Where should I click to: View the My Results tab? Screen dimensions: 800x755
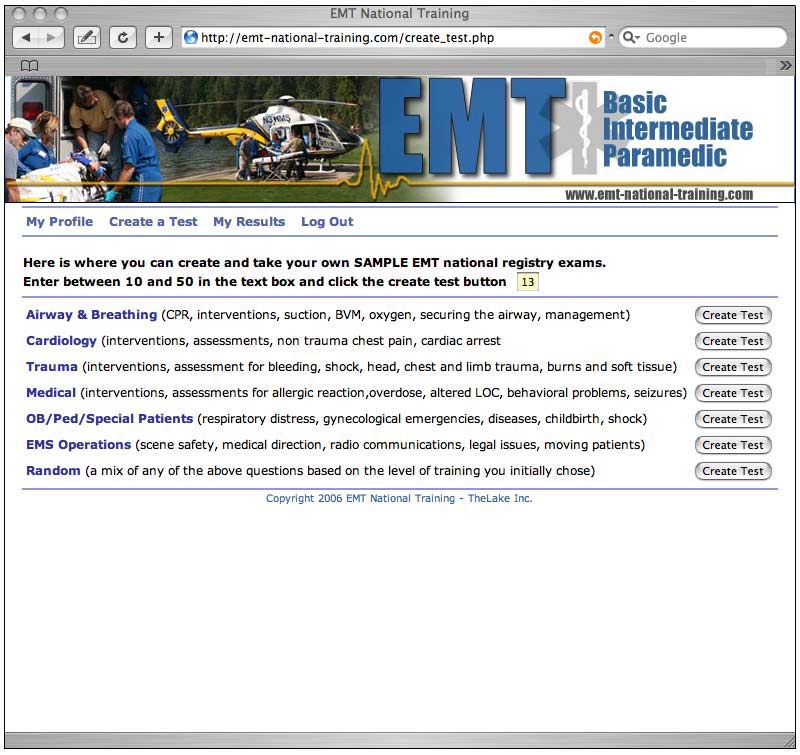pos(249,222)
